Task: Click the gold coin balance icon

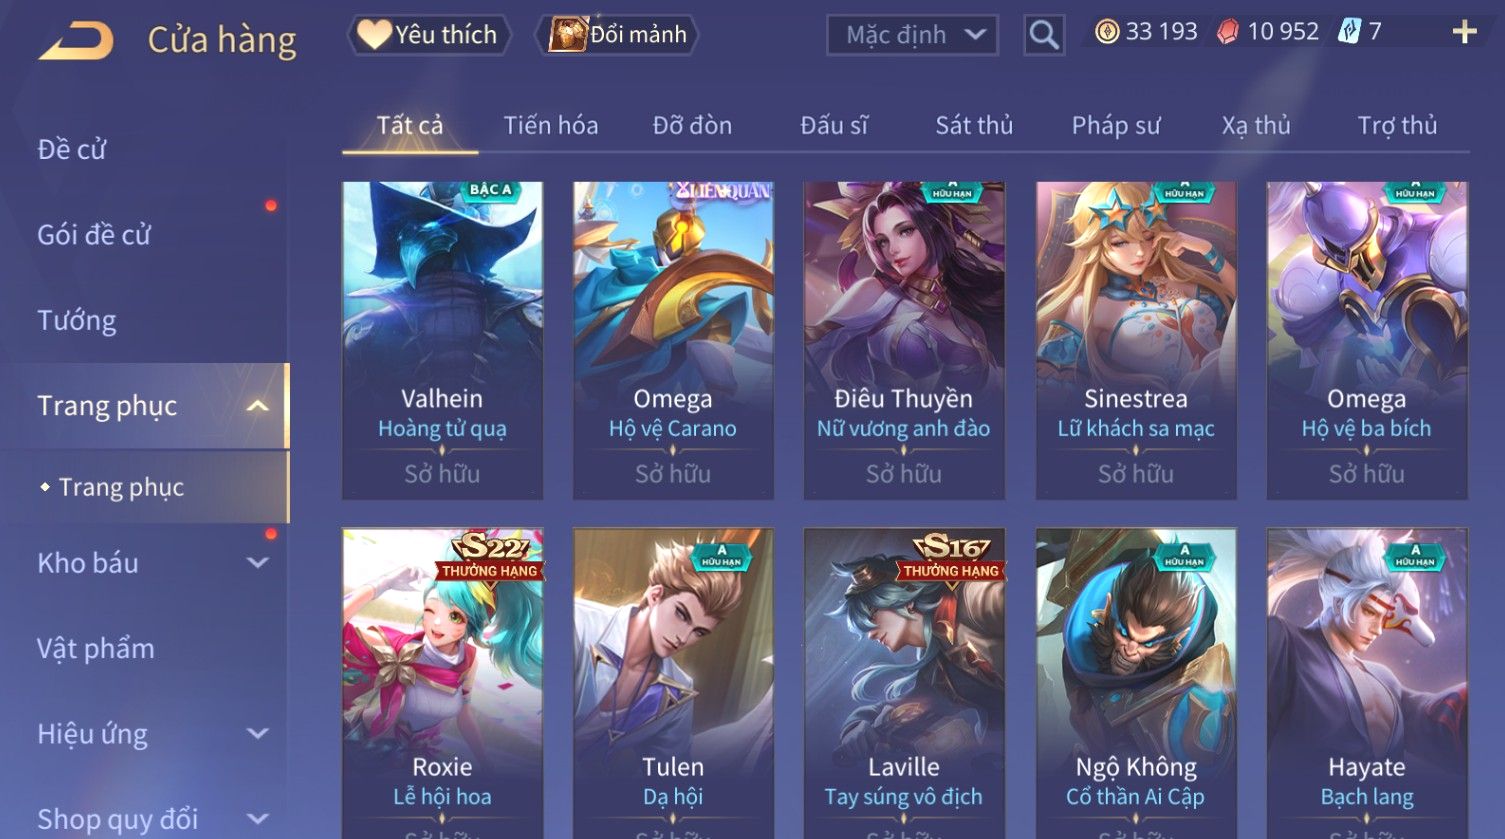Action: pyautogui.click(x=1106, y=32)
